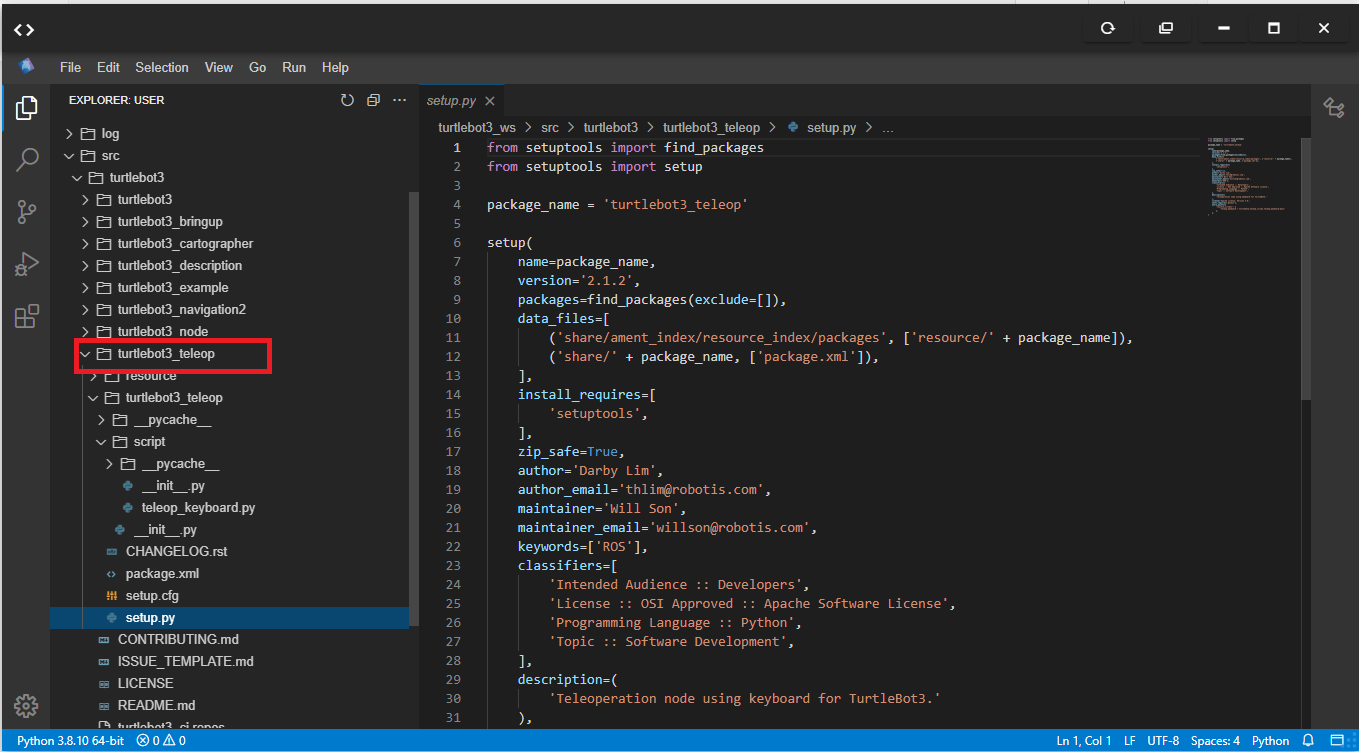Click LF line ending indicator
Viewport: 1359px width, 752px height.
1130,741
